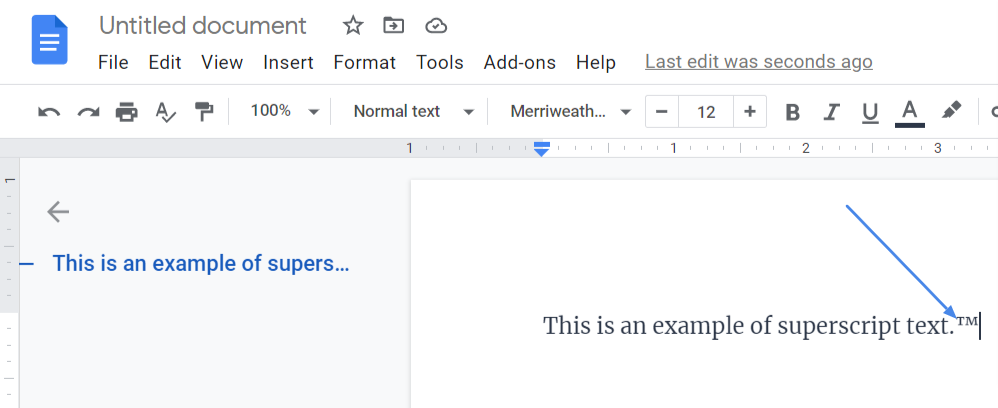The width and height of the screenshot is (998, 408).
Task: Run spelling and grammar check
Action: point(165,112)
